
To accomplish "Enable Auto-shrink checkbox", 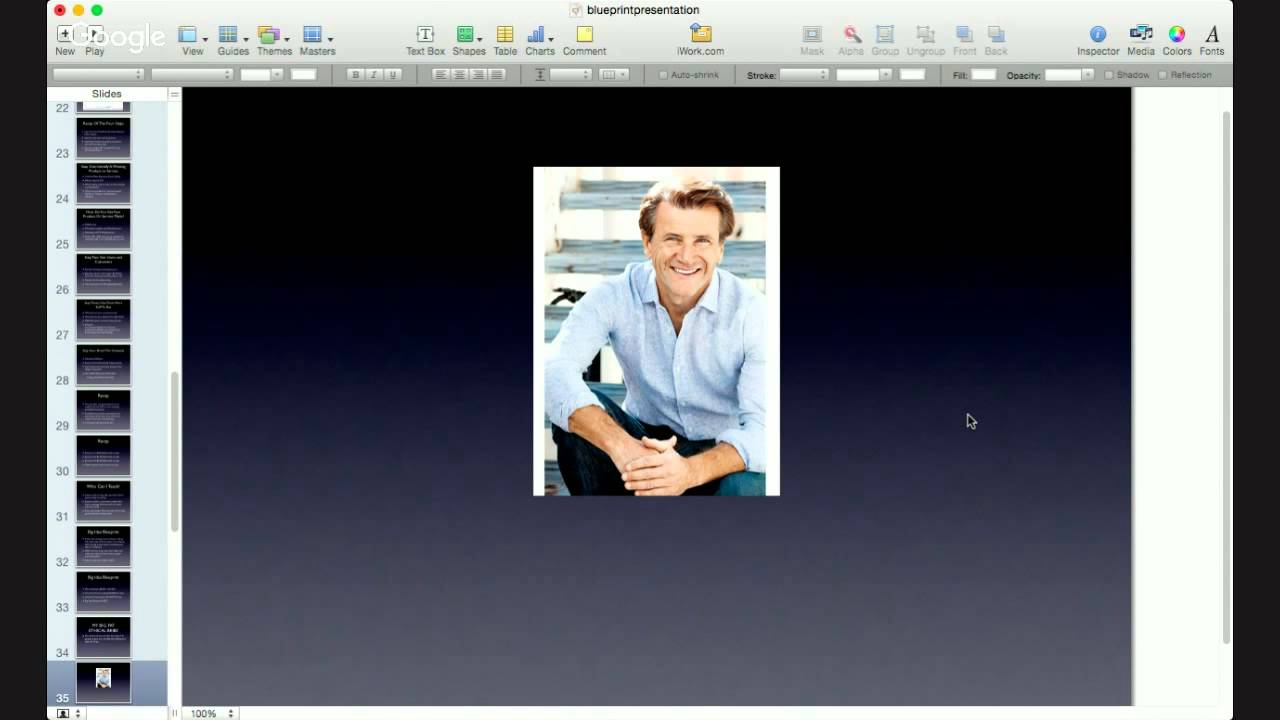I will (663, 75).
